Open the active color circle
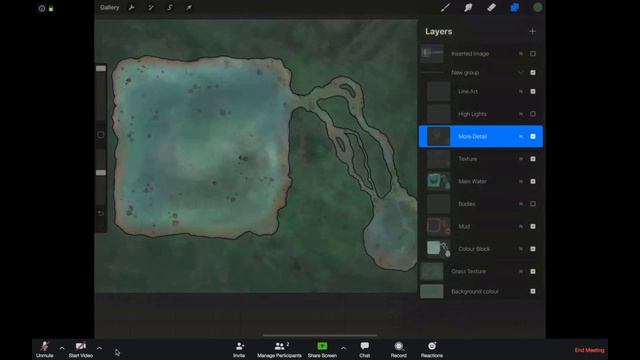This screenshot has height=360, width=640. 538,7
